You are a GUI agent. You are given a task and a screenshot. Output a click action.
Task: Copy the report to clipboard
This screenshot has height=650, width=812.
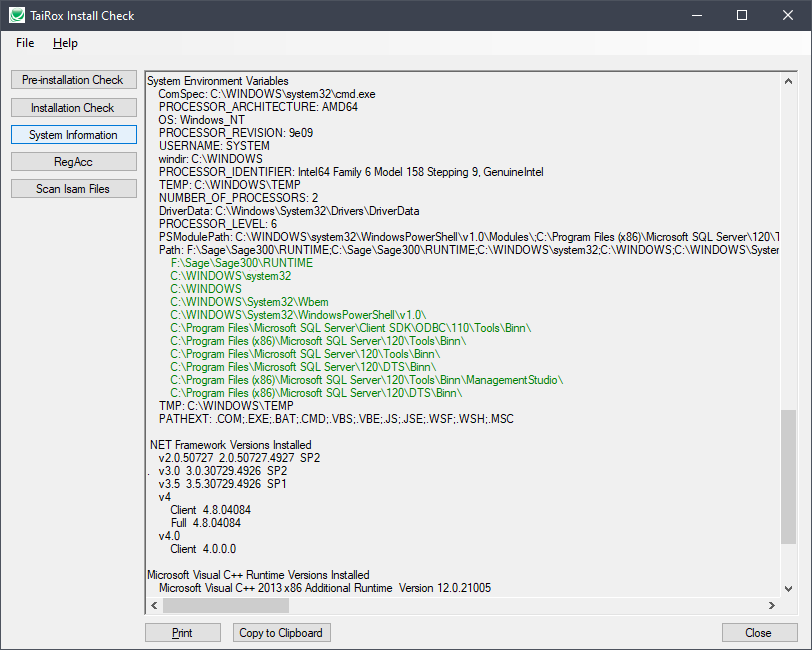[281, 633]
